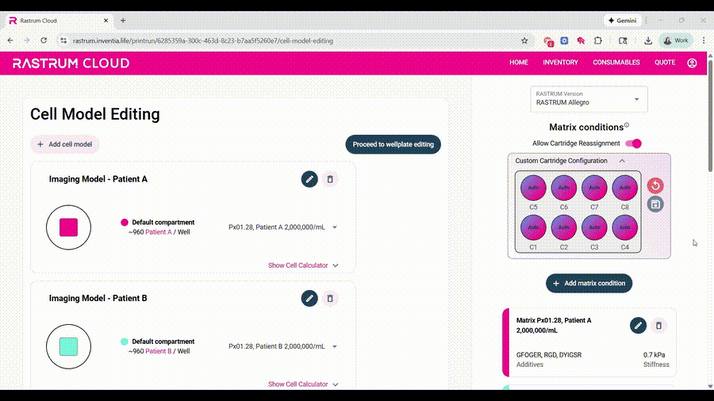Open the Gemini browser button
714x401 pixels.
point(622,20)
